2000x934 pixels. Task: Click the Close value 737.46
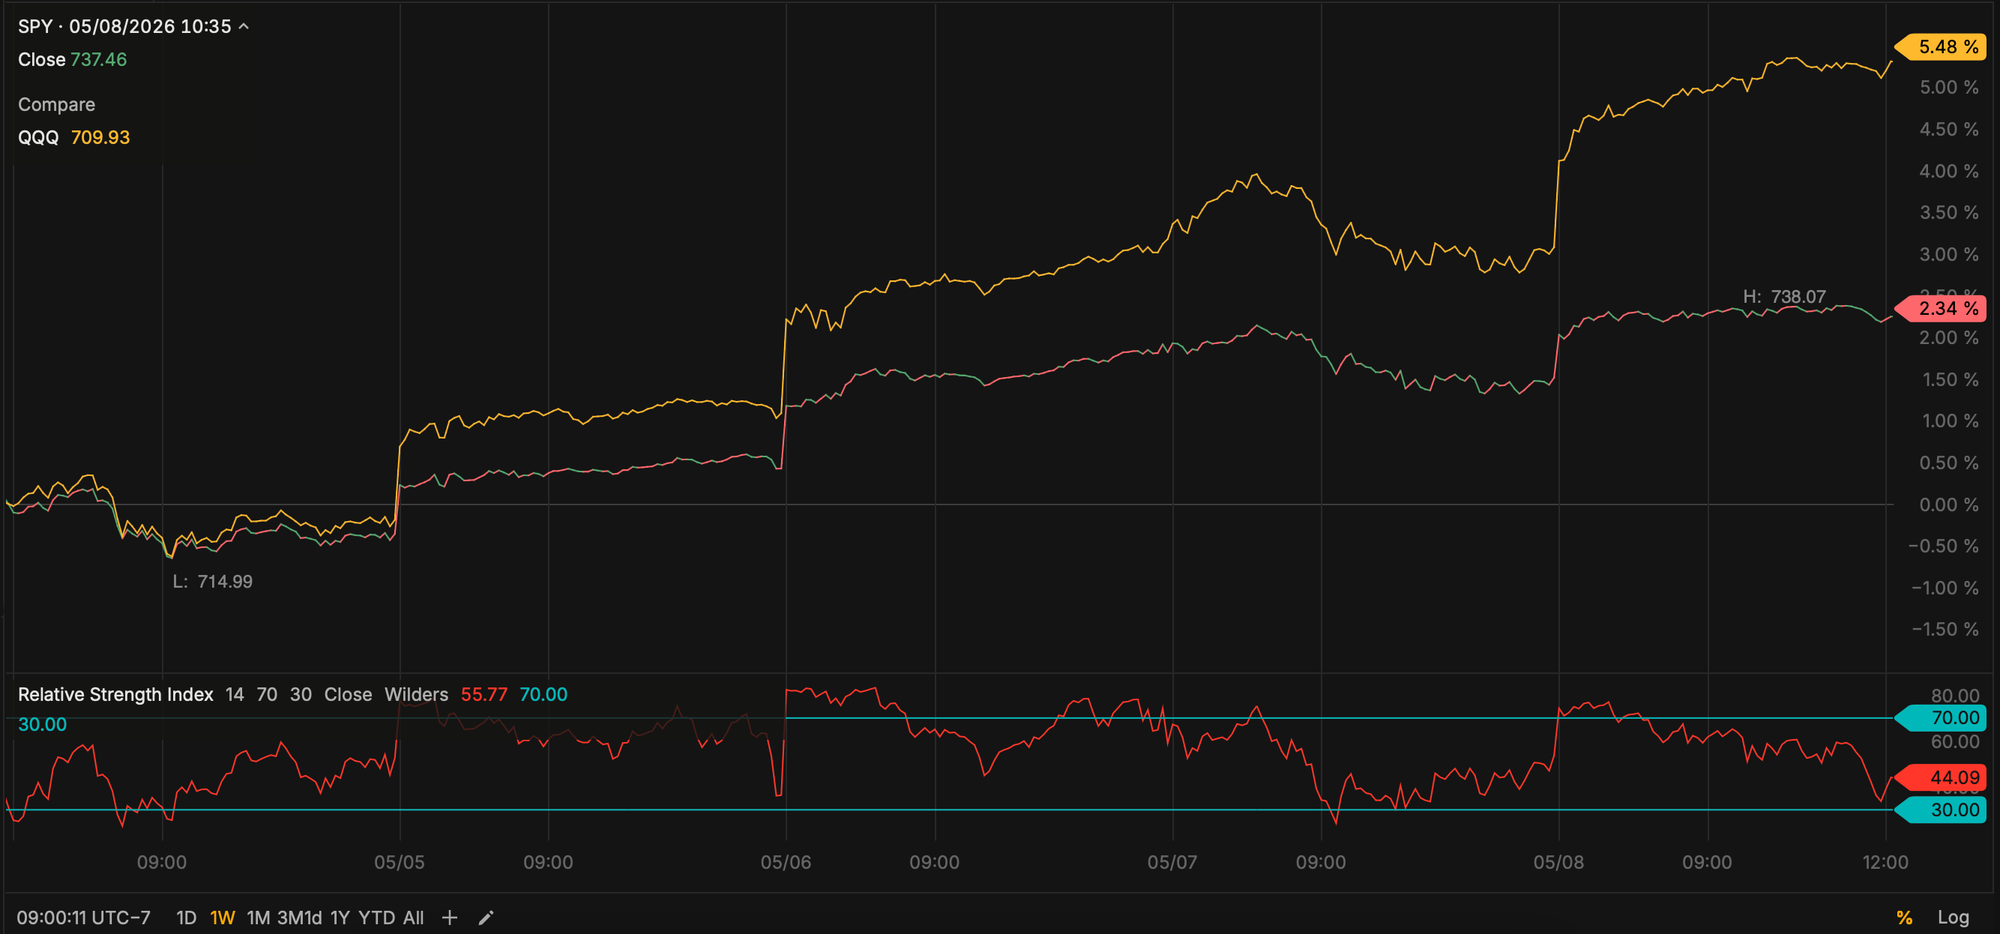(98, 59)
